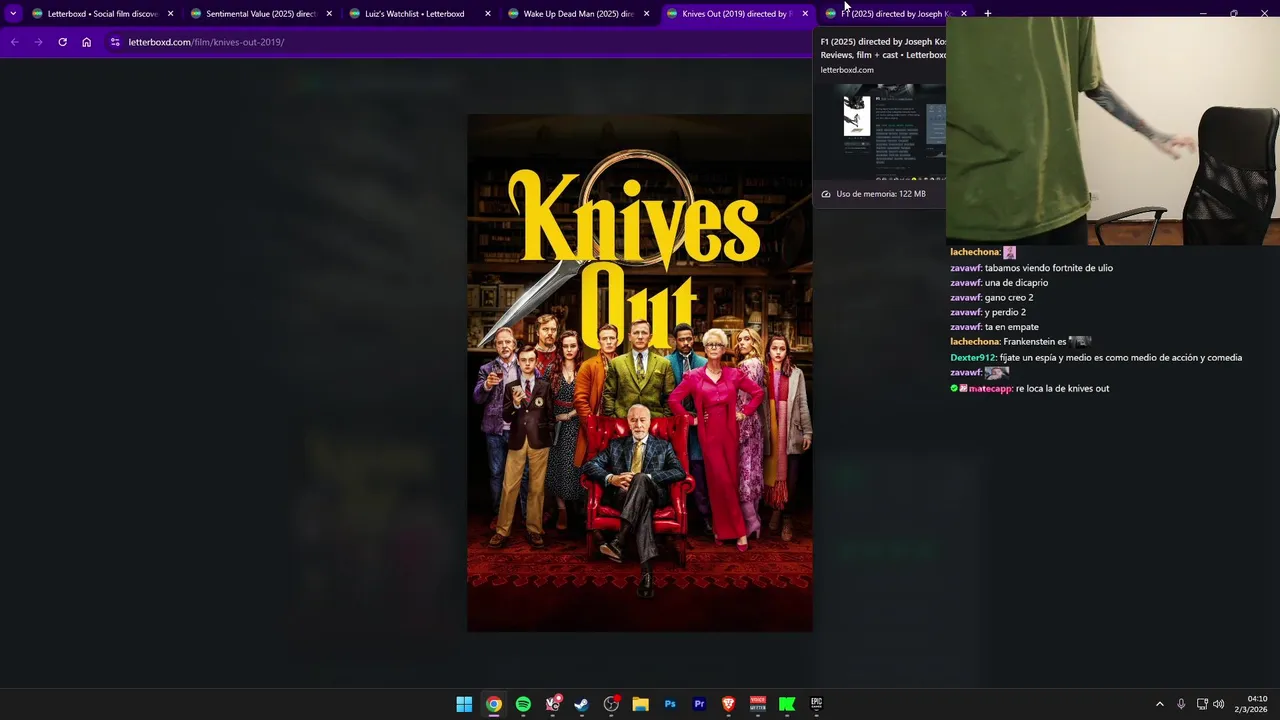Close the Sentimental Value tab
The width and height of the screenshot is (1280, 720).
[329, 14]
